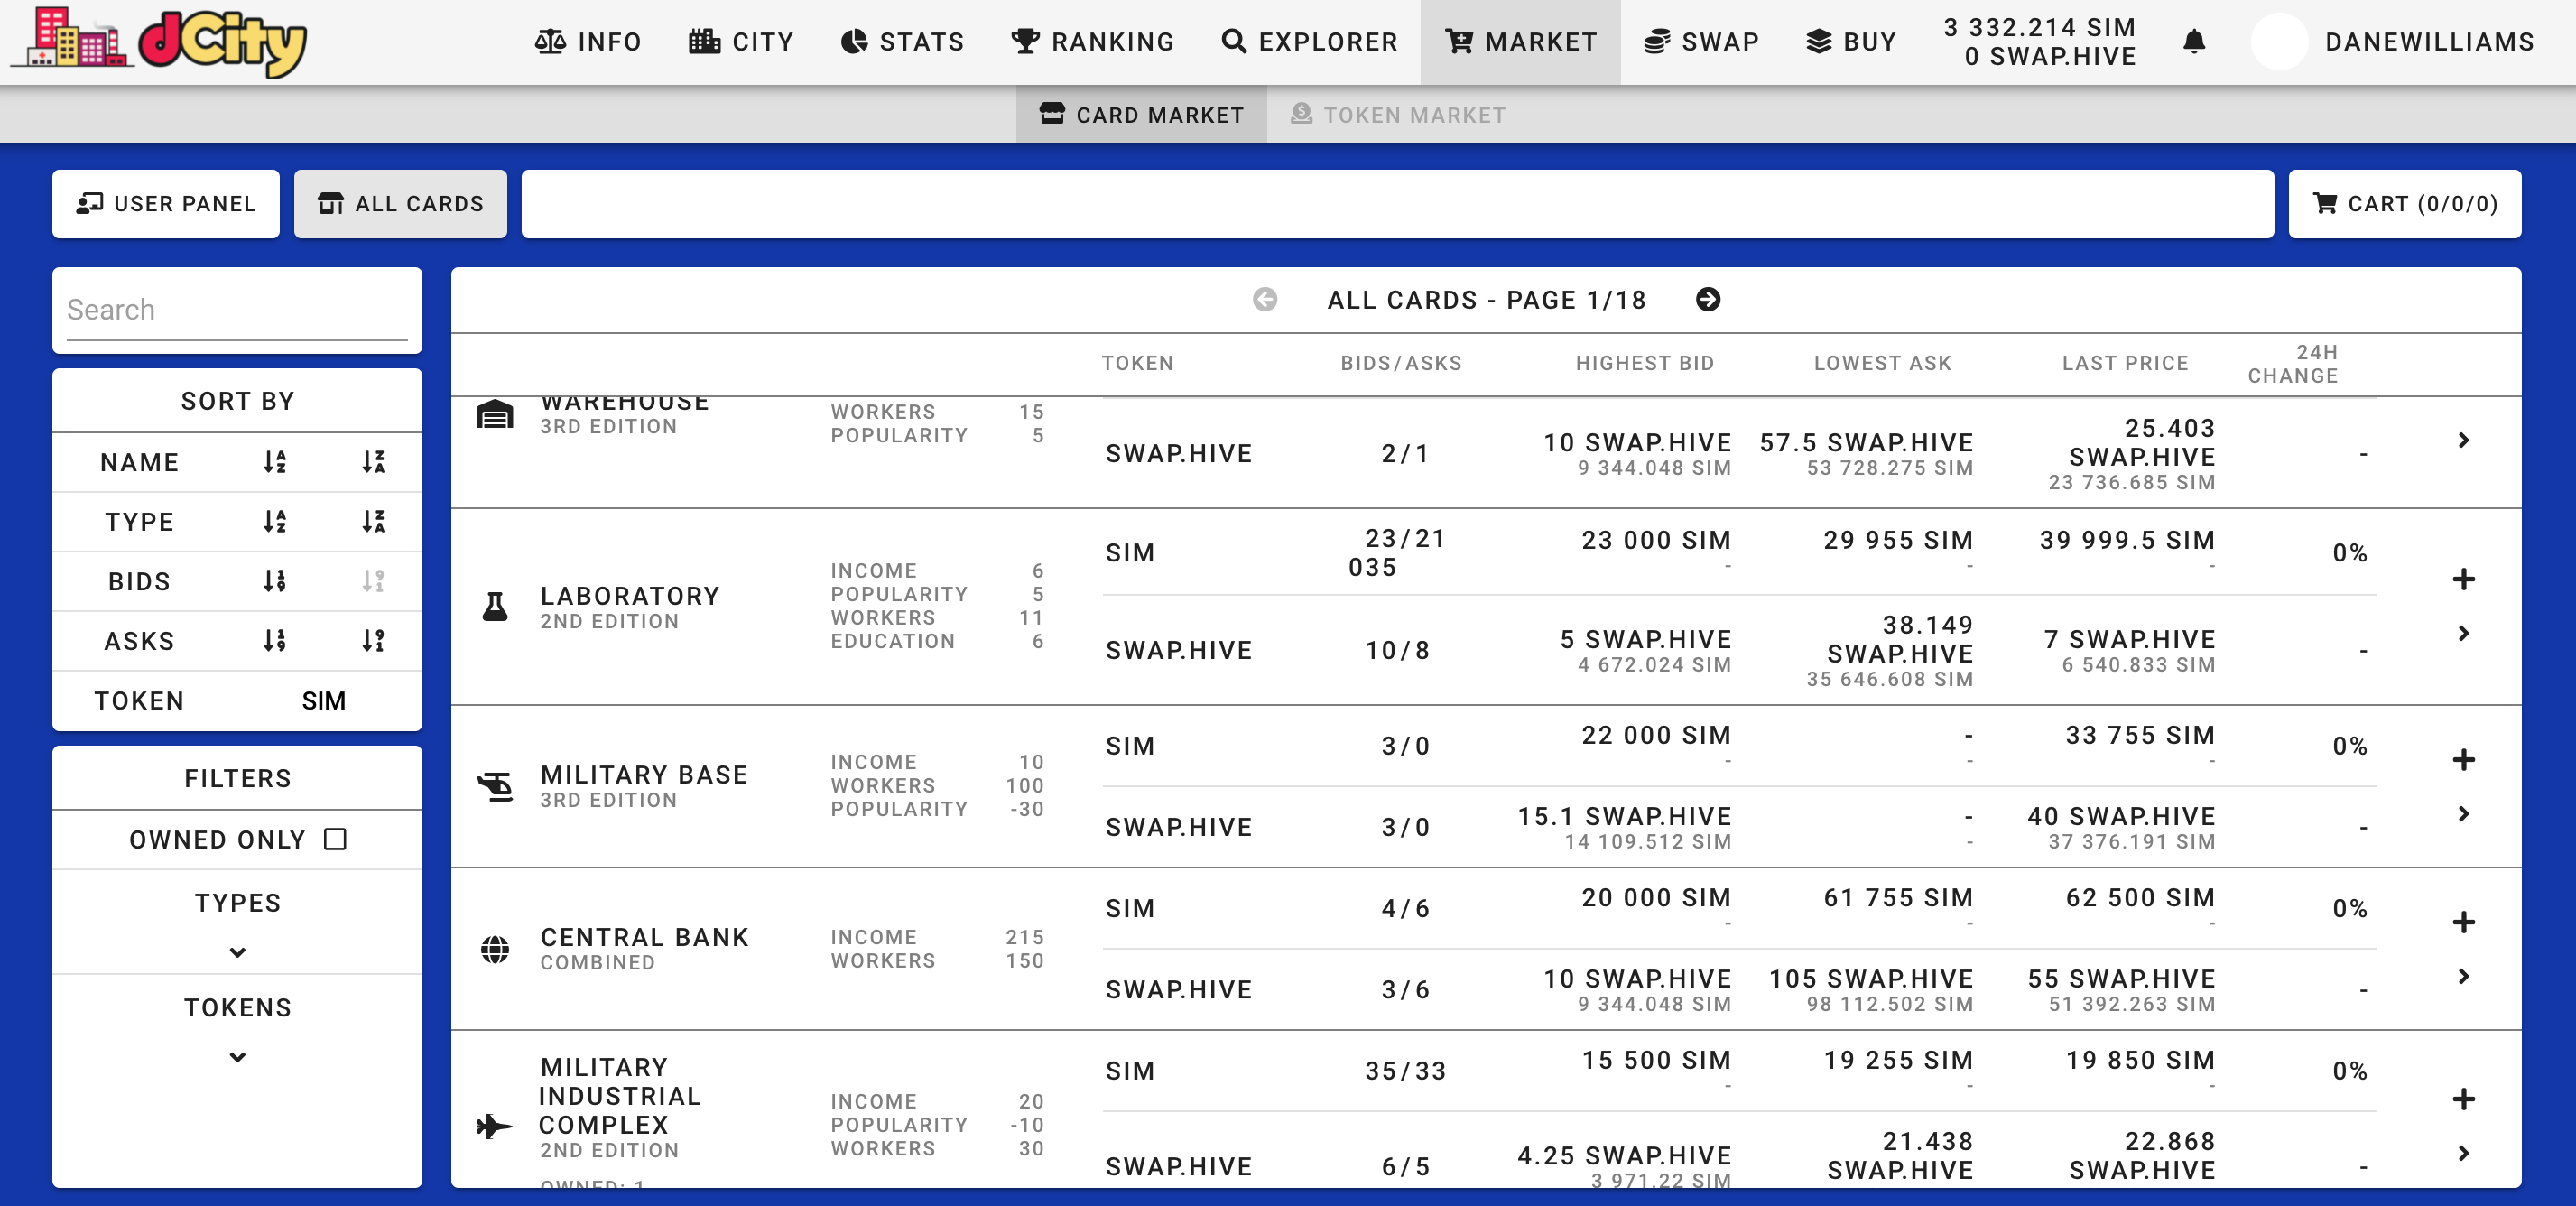Click the SIM balance display
Image resolution: width=2576 pixels, height=1206 pixels.
click(x=2040, y=27)
